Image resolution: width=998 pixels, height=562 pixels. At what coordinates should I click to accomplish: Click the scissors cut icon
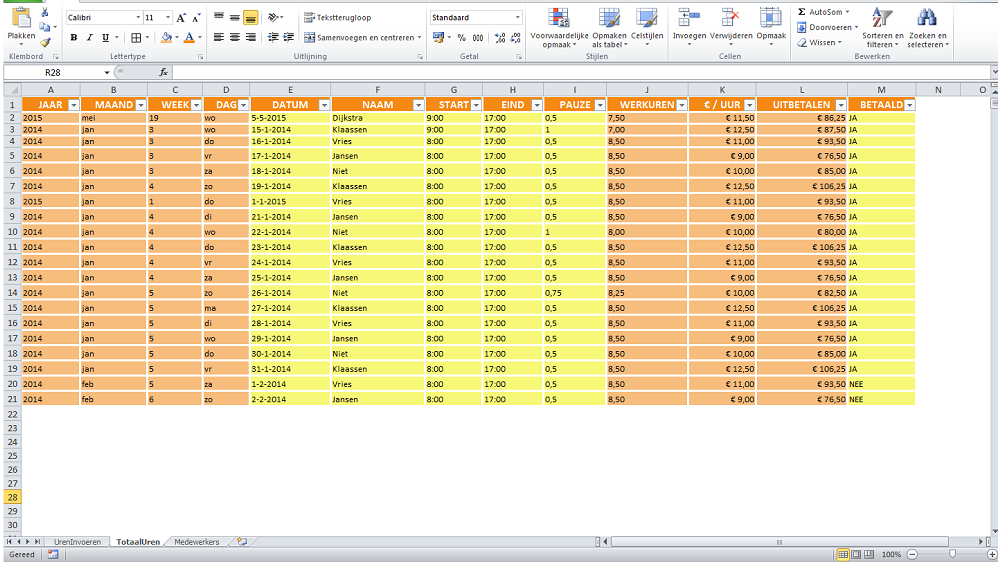pos(45,12)
